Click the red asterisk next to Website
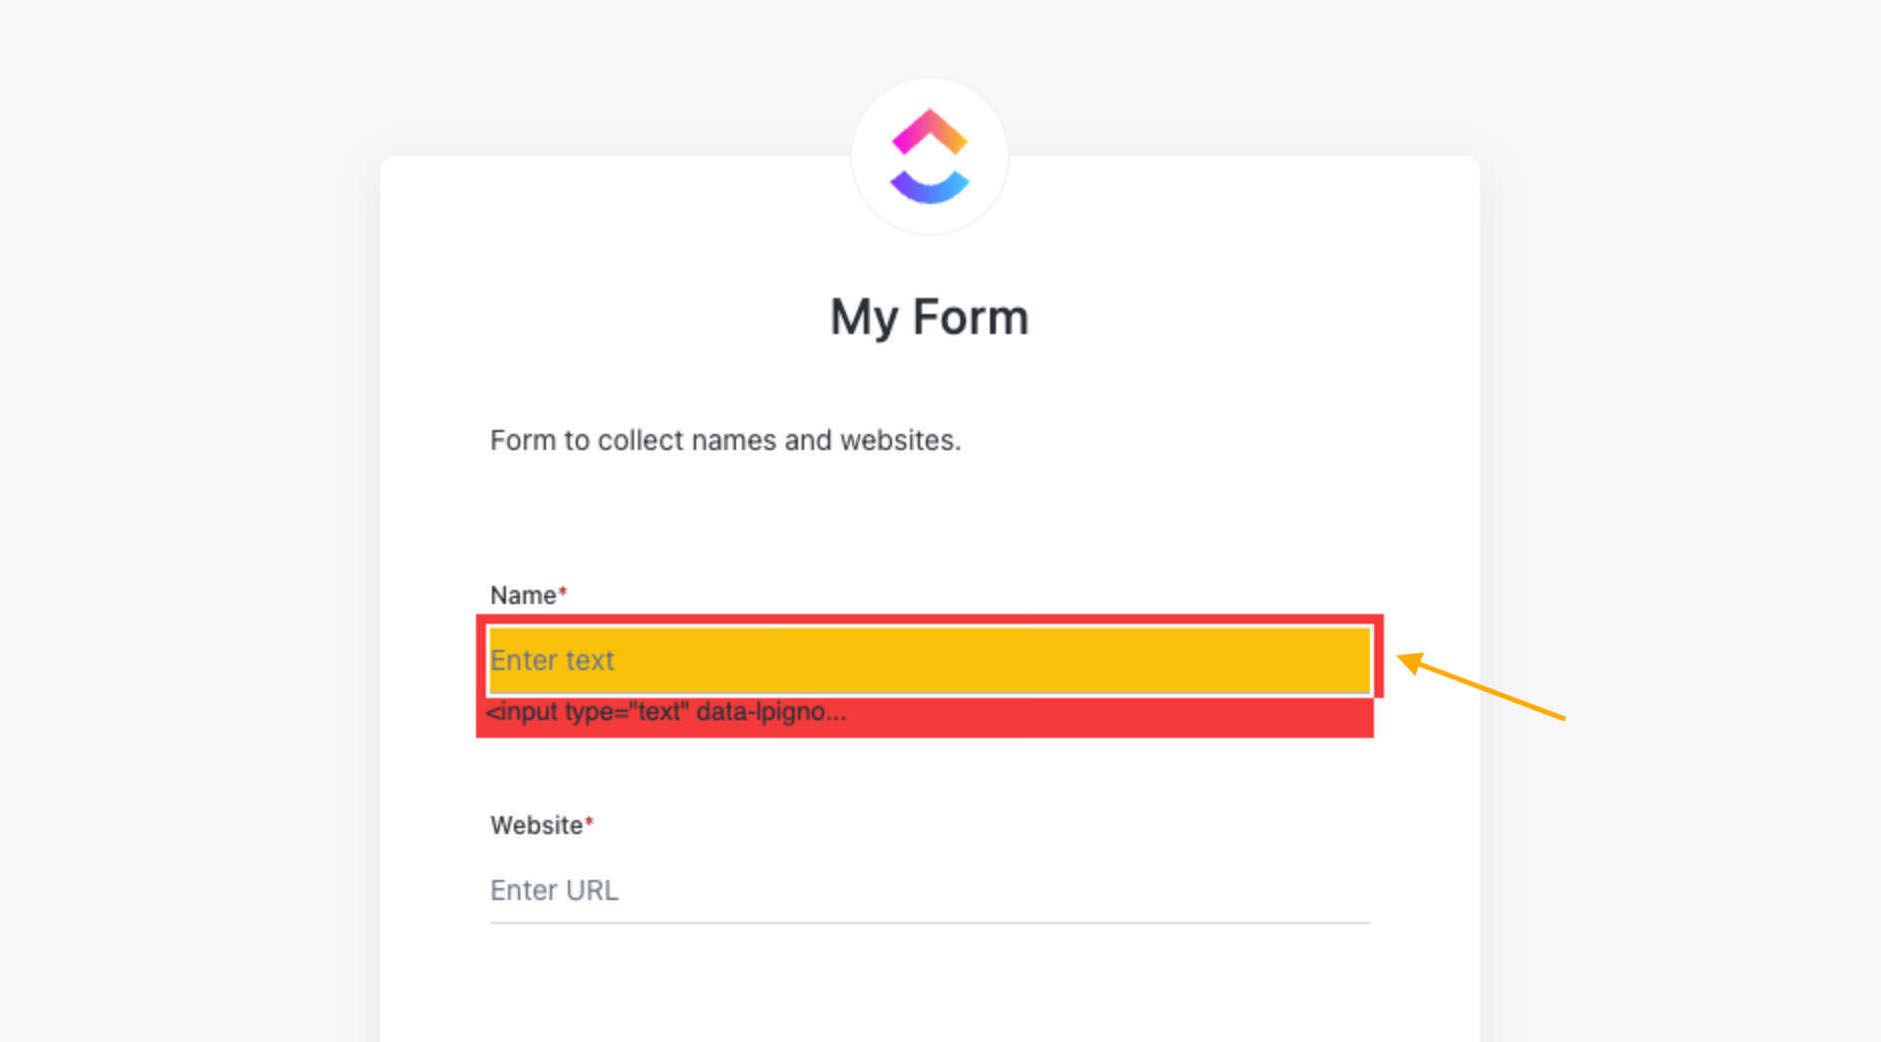 [589, 823]
